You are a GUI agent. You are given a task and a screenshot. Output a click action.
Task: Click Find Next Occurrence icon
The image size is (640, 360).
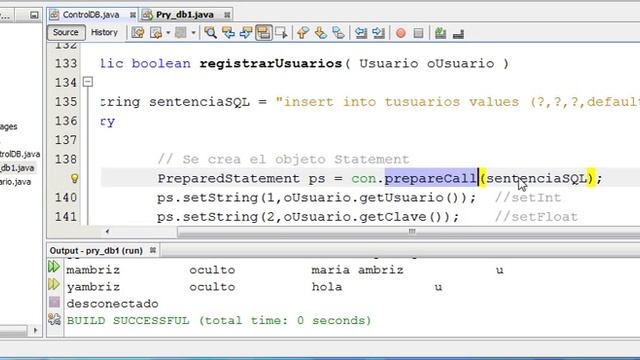click(x=246, y=33)
